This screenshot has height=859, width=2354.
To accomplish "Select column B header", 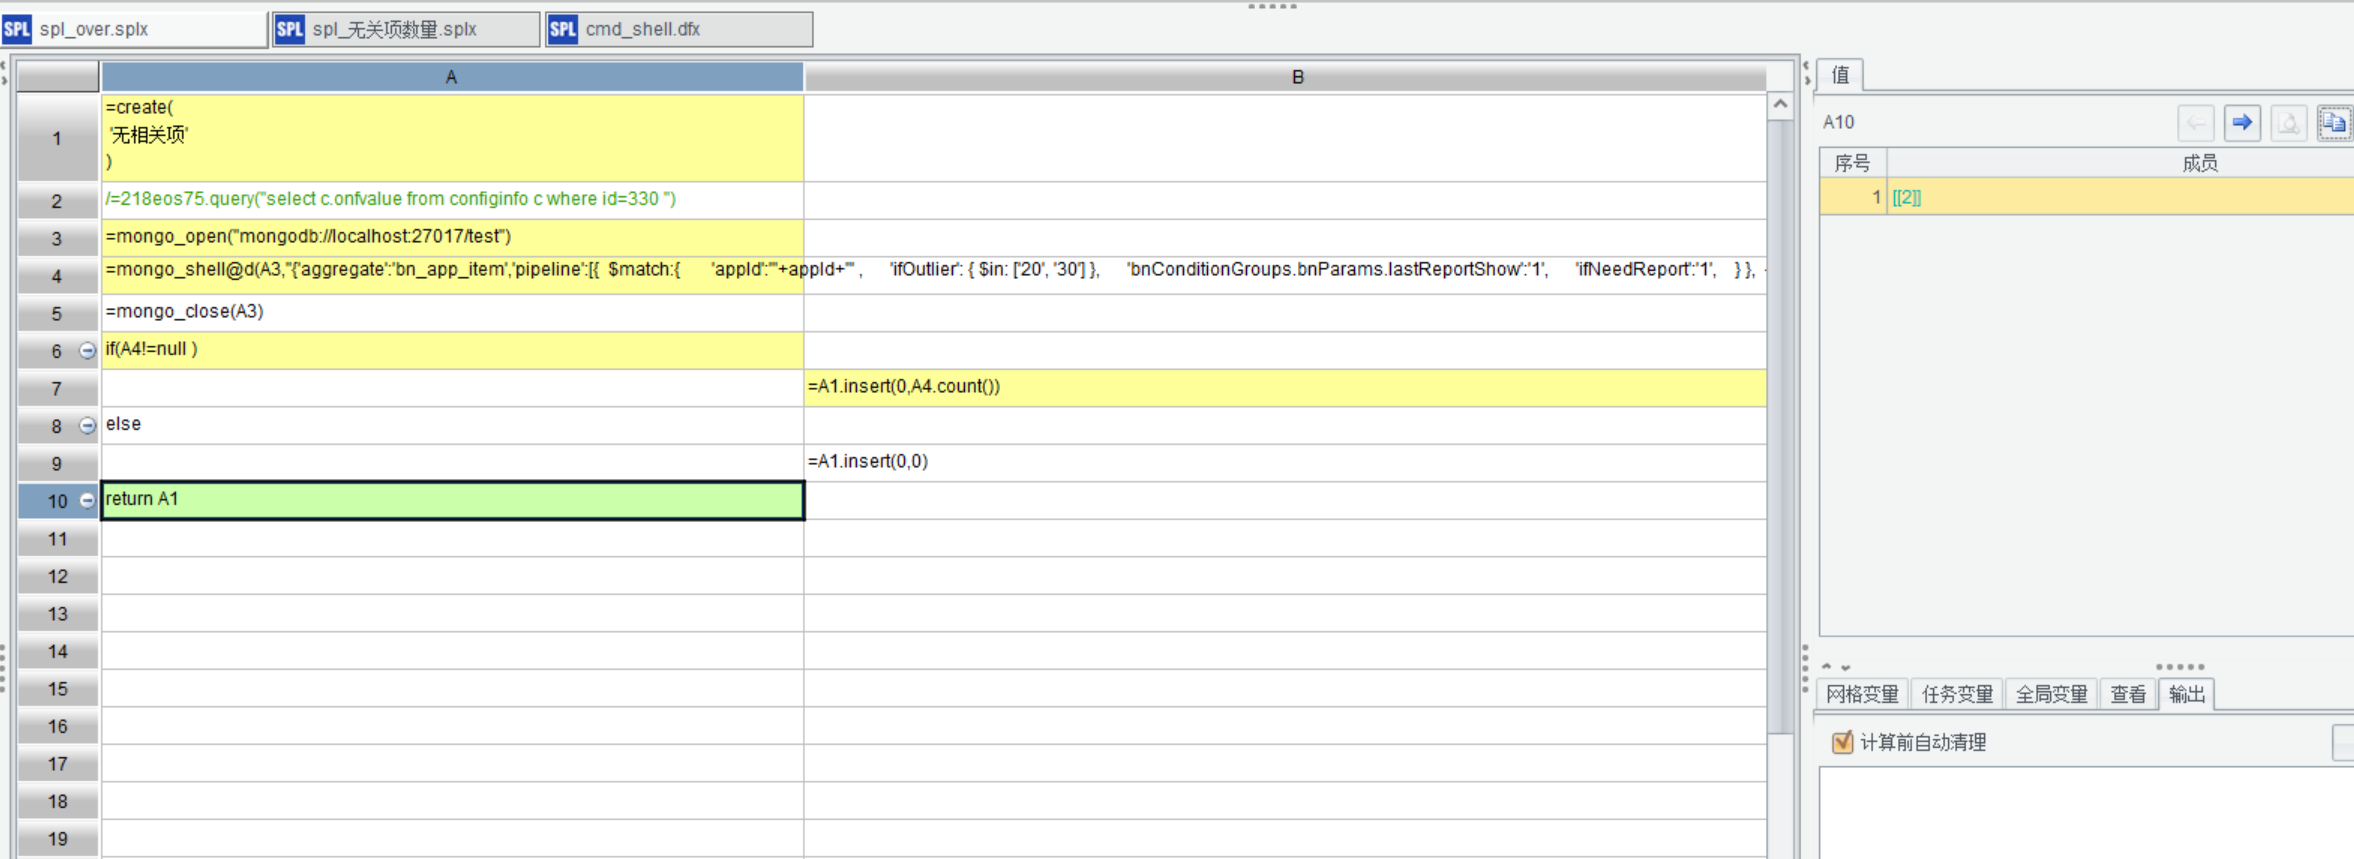I will click(x=1285, y=77).
